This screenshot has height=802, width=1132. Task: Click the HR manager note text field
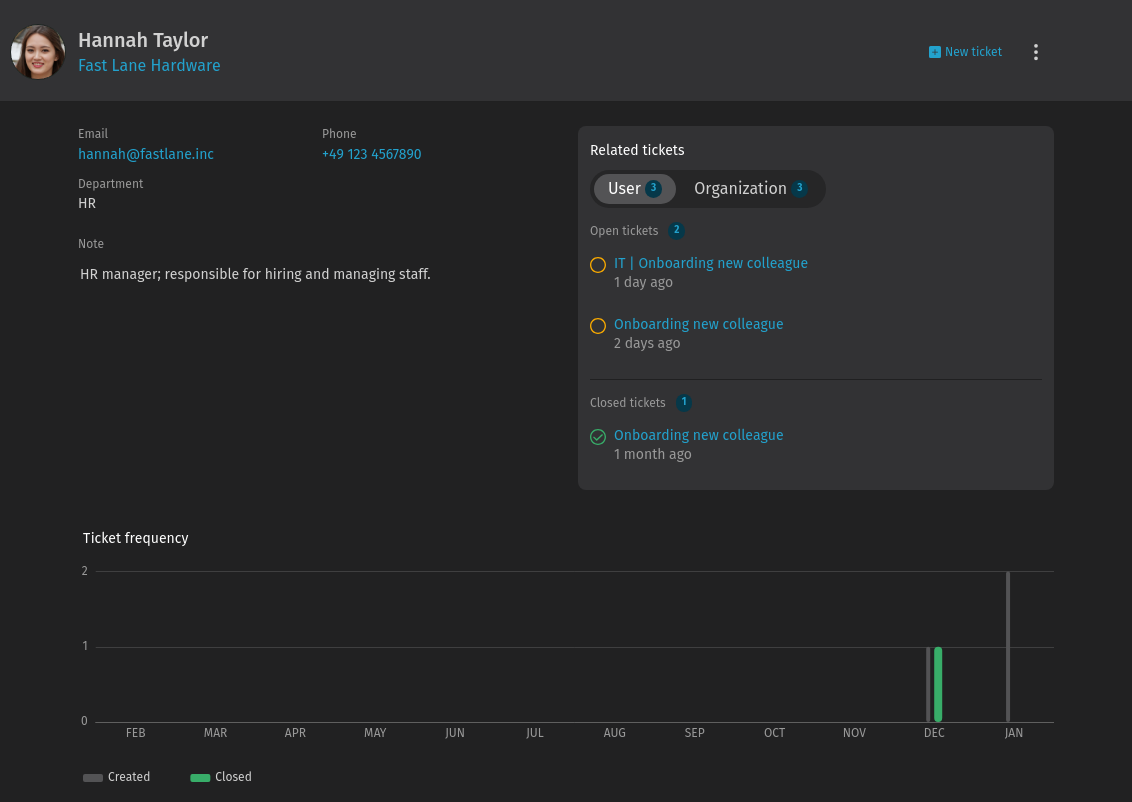(x=255, y=274)
